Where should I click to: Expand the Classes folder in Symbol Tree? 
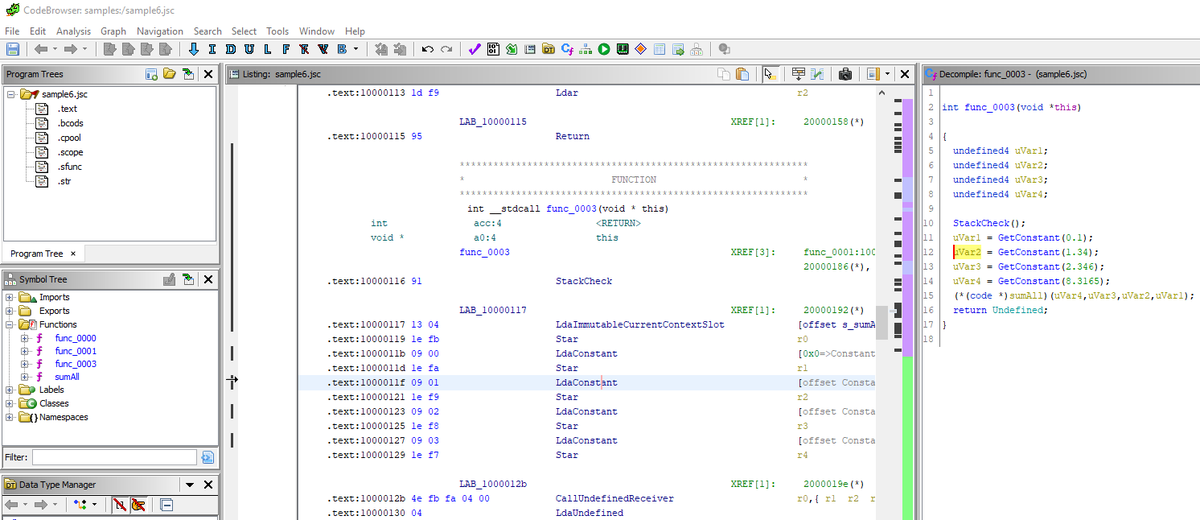tap(11, 404)
